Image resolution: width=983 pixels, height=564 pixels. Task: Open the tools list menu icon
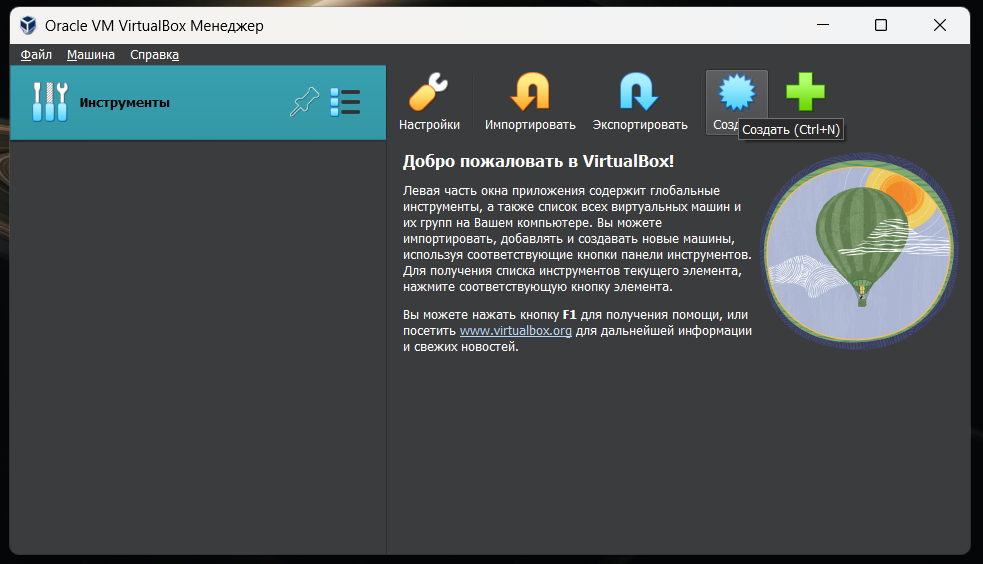click(x=345, y=102)
